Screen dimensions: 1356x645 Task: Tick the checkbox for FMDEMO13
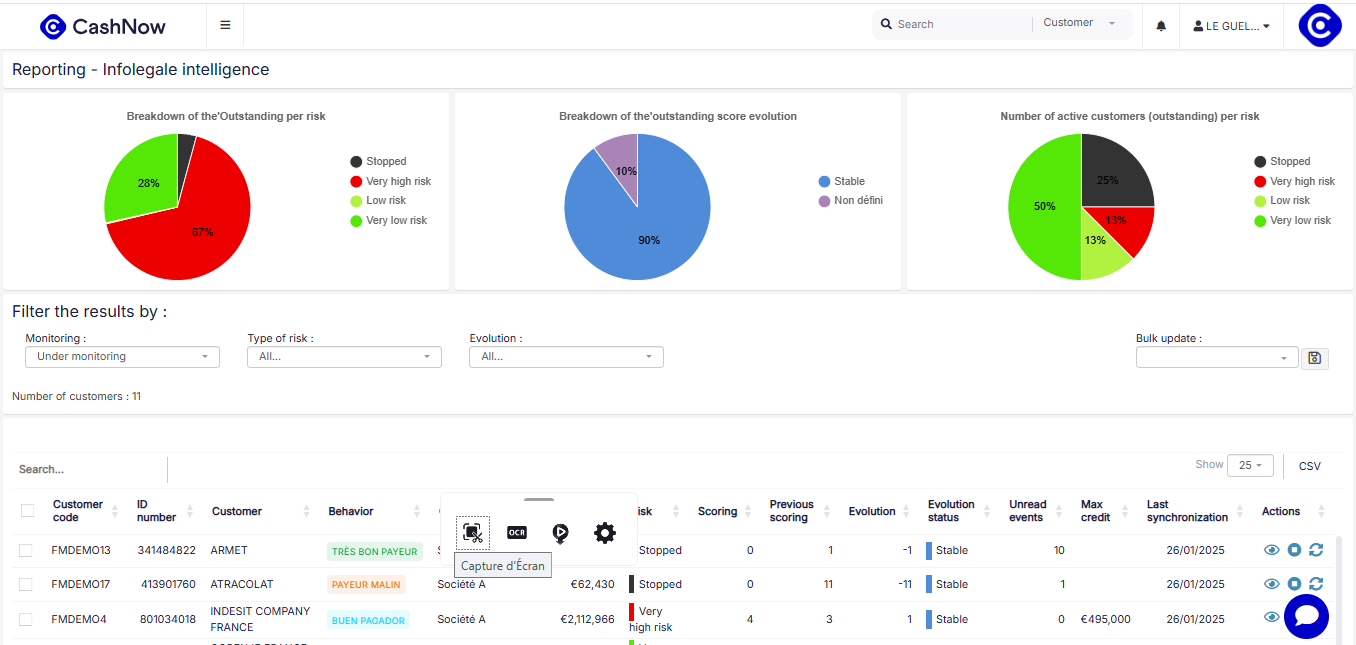point(25,550)
